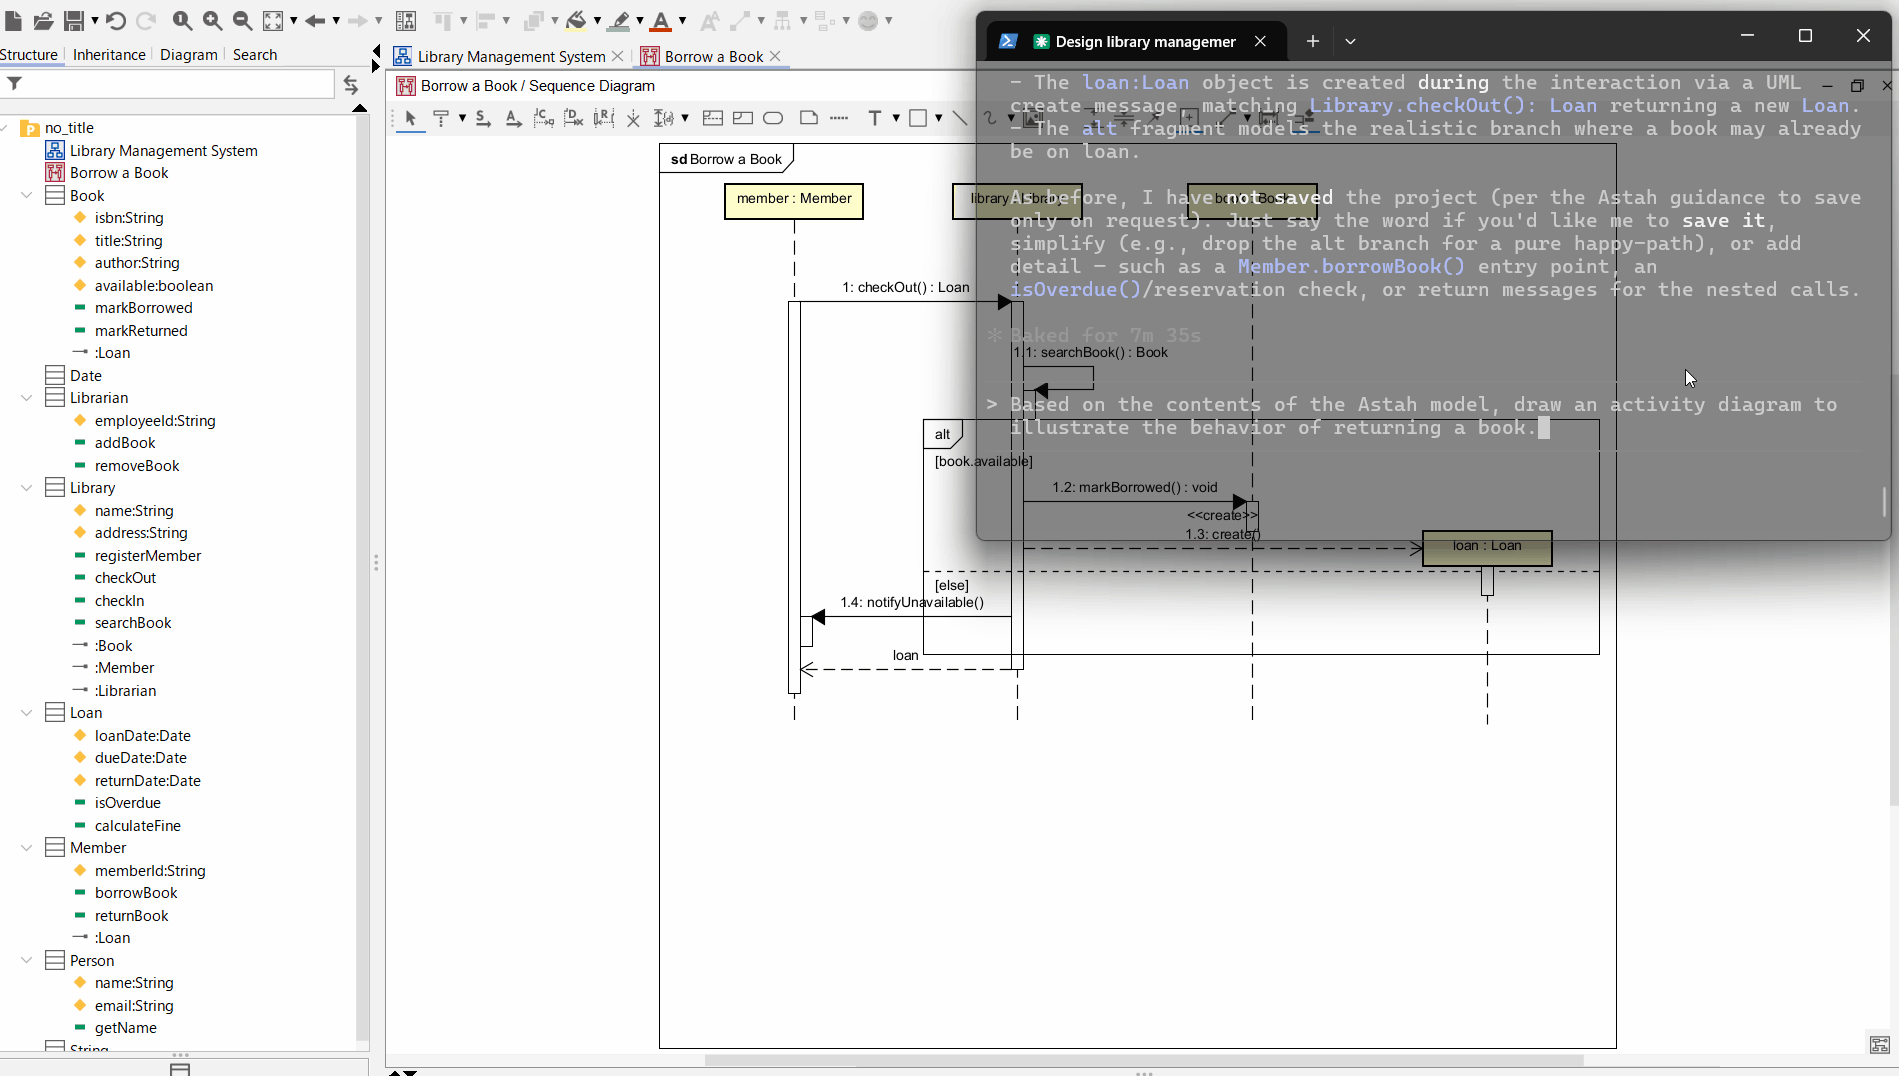Select the Combined Fragment tool
Viewport: 1899px width, 1076px height.
click(x=713, y=118)
